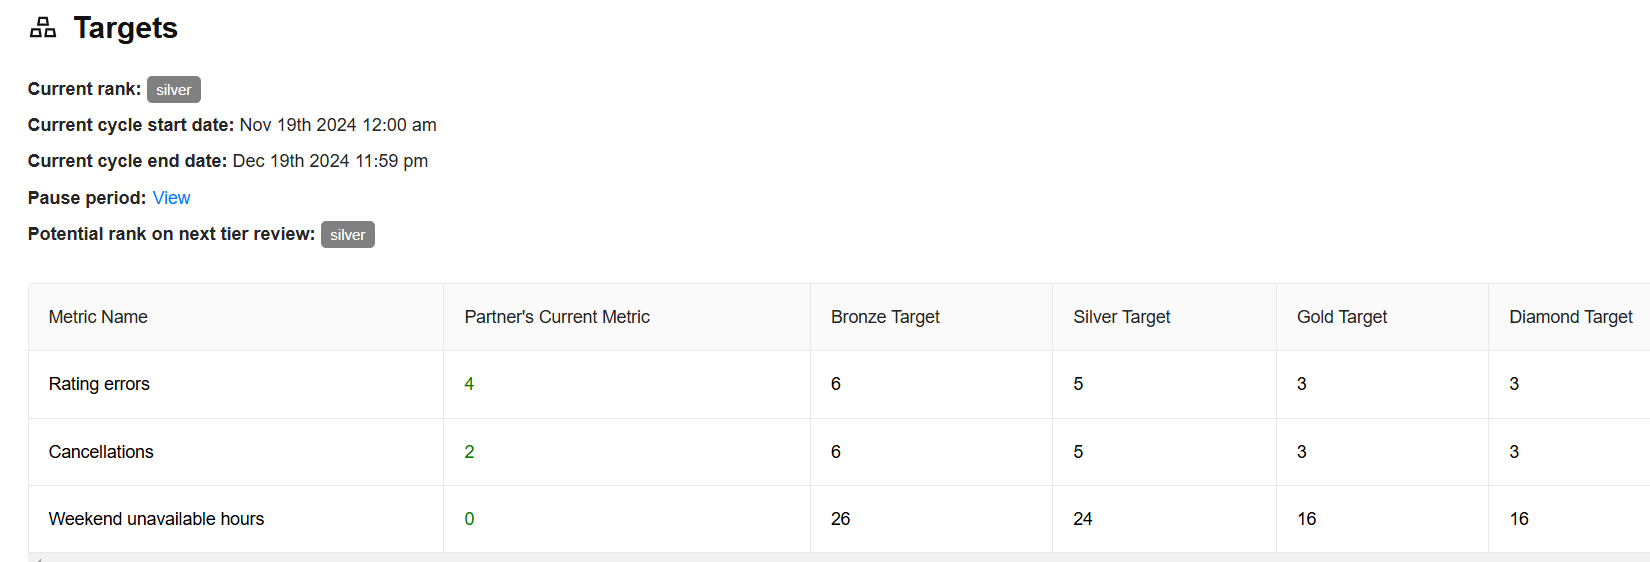
Task: Click Weekend unavailable hours current value 0
Action: click(x=469, y=519)
